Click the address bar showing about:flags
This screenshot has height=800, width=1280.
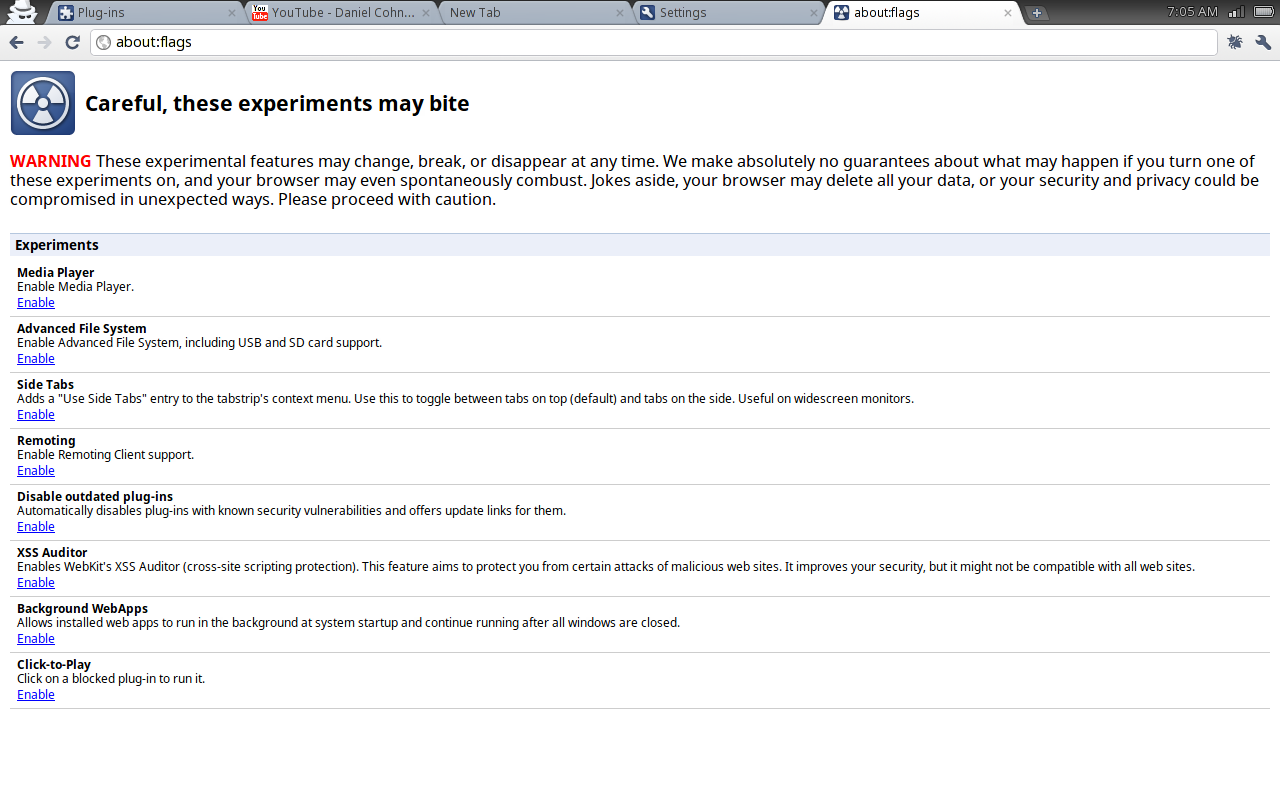[x=650, y=42]
